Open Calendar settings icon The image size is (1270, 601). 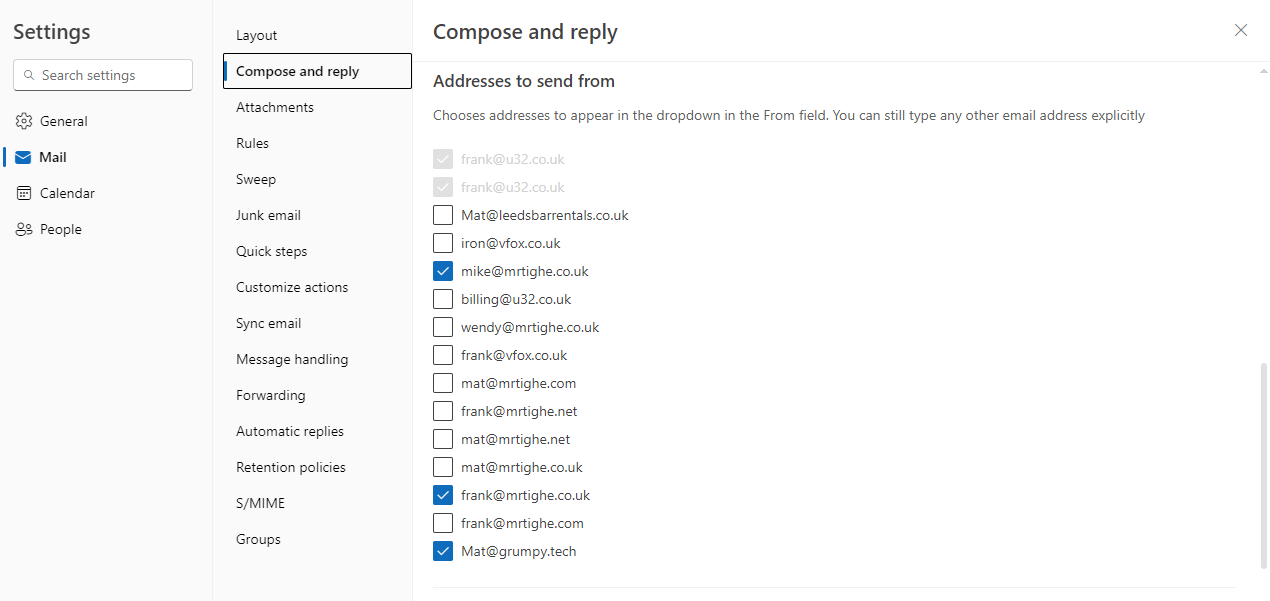[x=24, y=193]
